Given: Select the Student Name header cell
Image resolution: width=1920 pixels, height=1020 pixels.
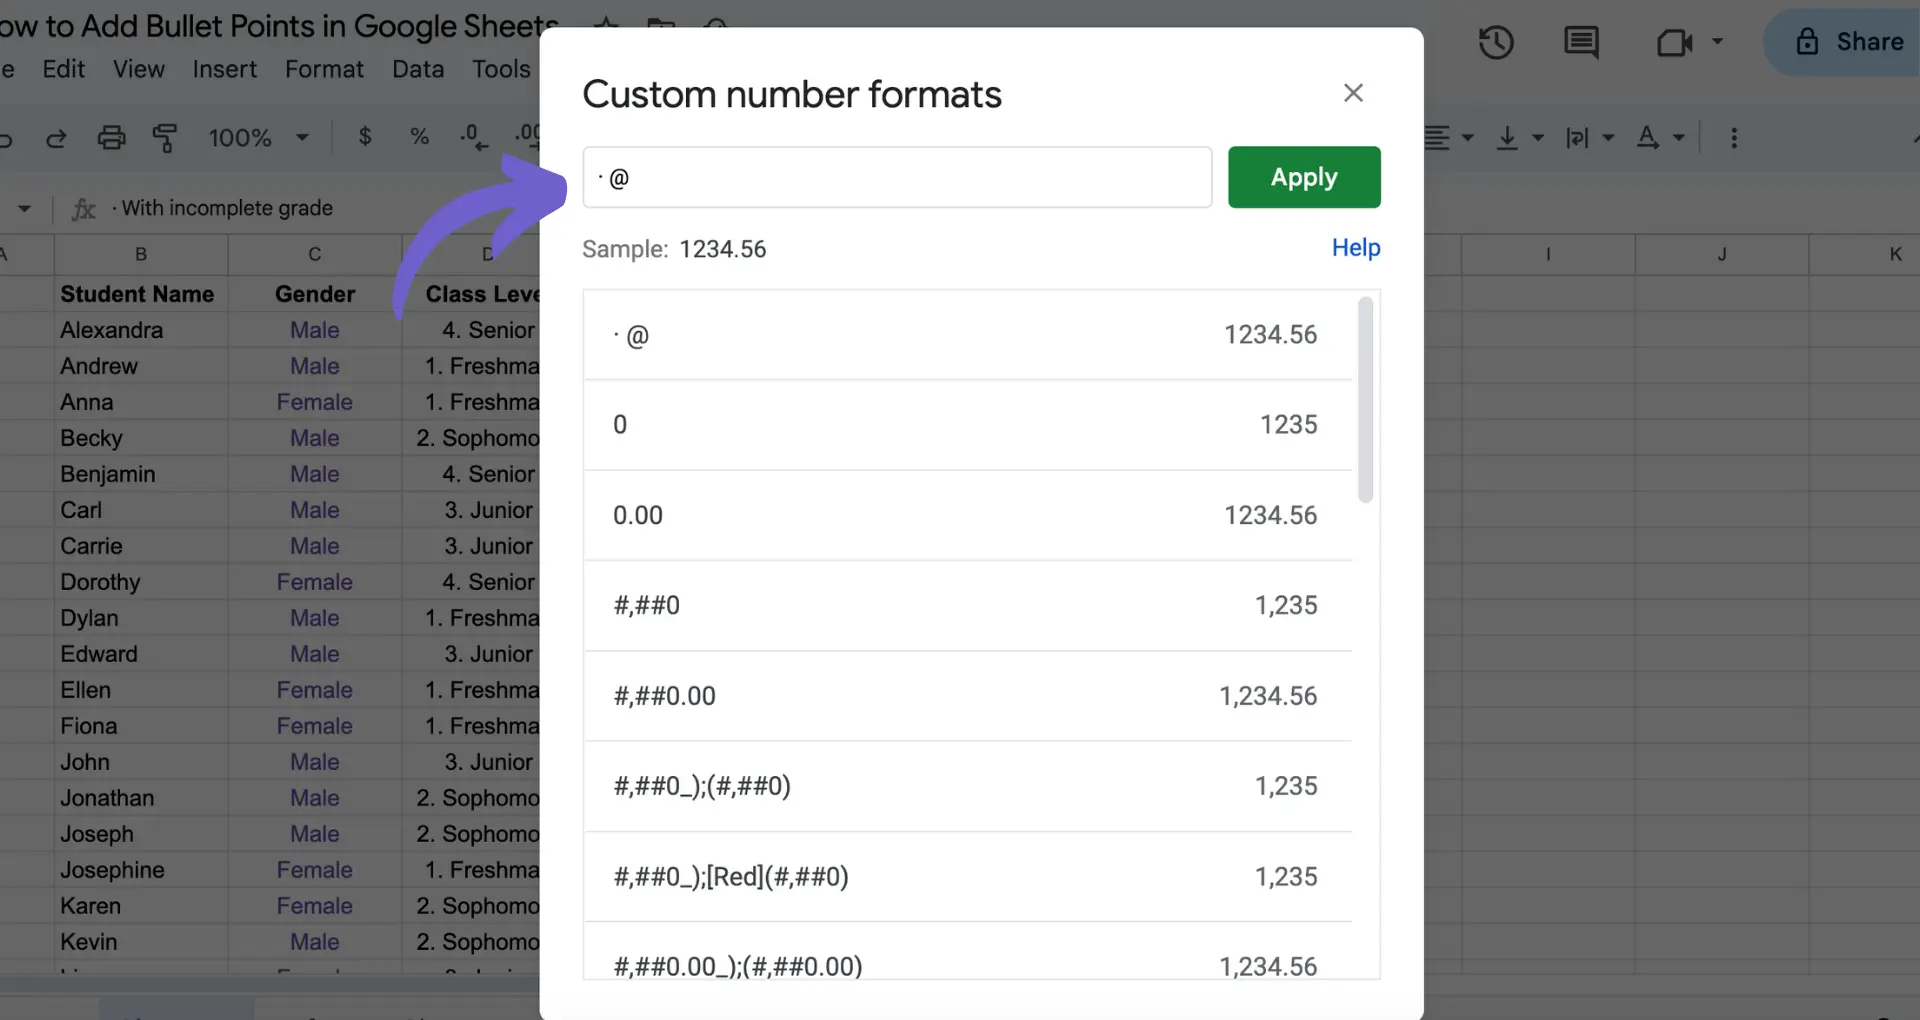Looking at the screenshot, I should click(141, 294).
